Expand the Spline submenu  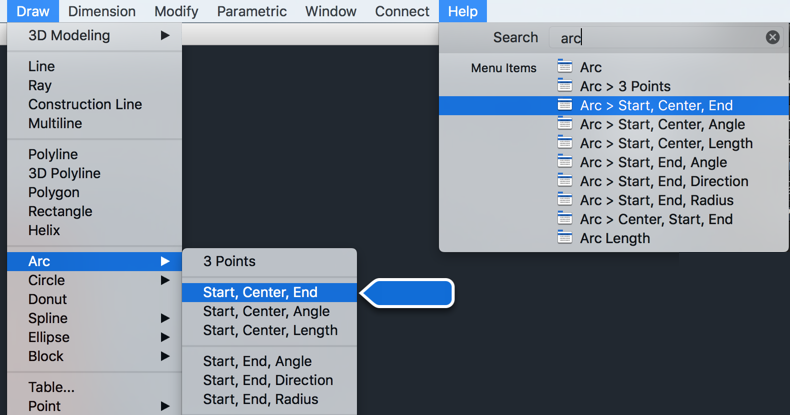[165, 318]
